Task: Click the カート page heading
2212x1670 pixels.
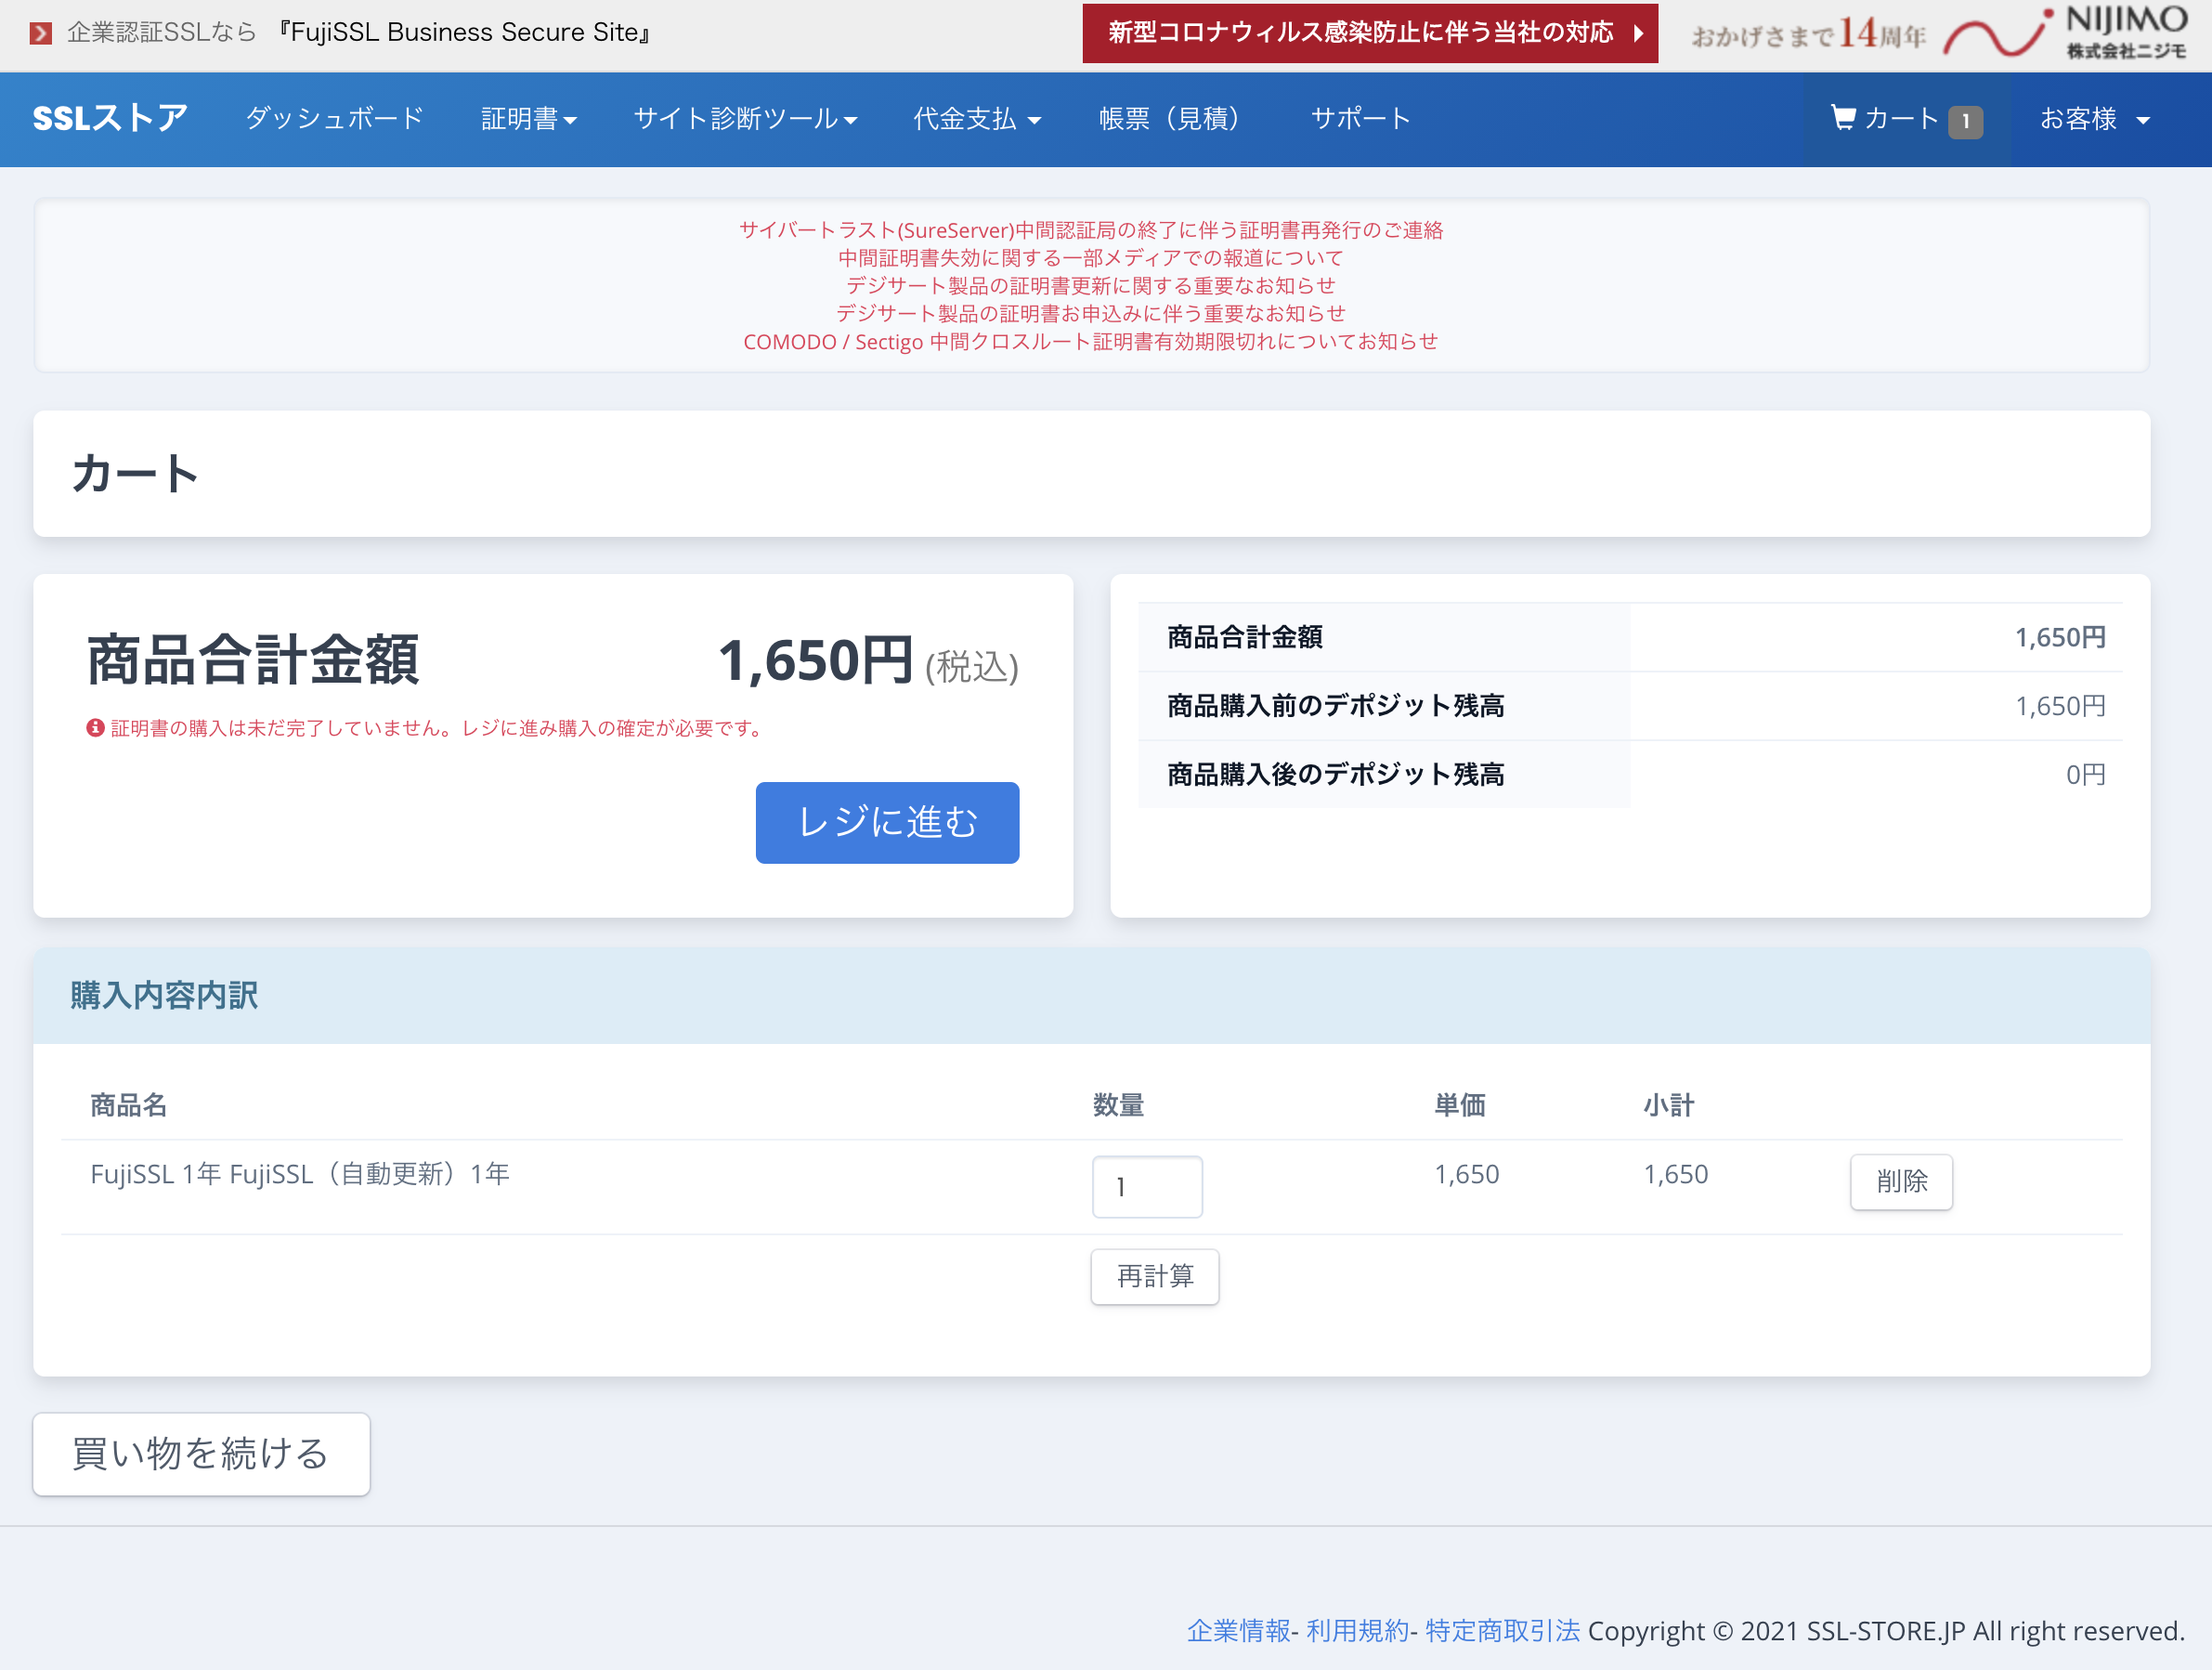Action: pyautogui.click(x=135, y=474)
